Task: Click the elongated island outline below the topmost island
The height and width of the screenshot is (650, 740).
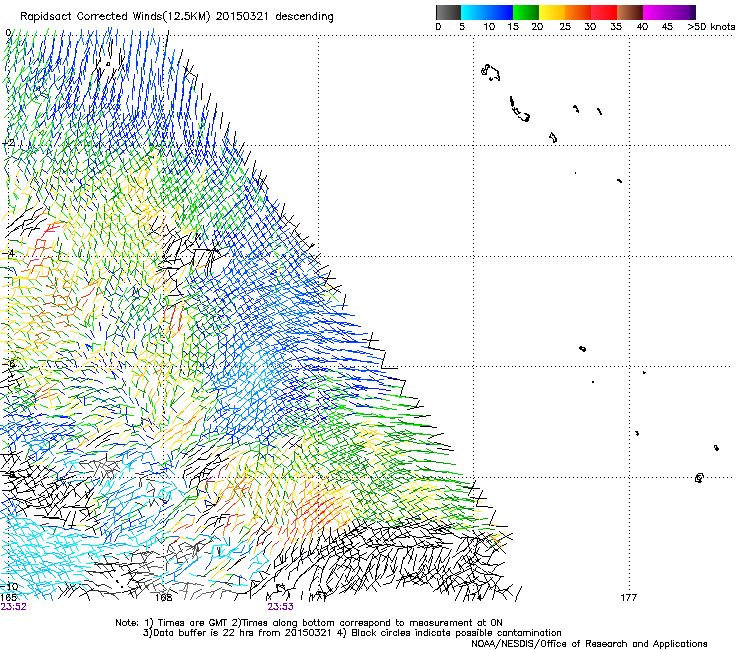Action: coord(519,110)
